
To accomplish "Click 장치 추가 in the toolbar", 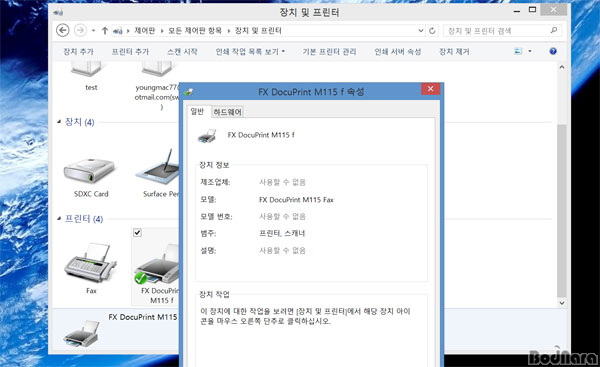I will 78,51.
